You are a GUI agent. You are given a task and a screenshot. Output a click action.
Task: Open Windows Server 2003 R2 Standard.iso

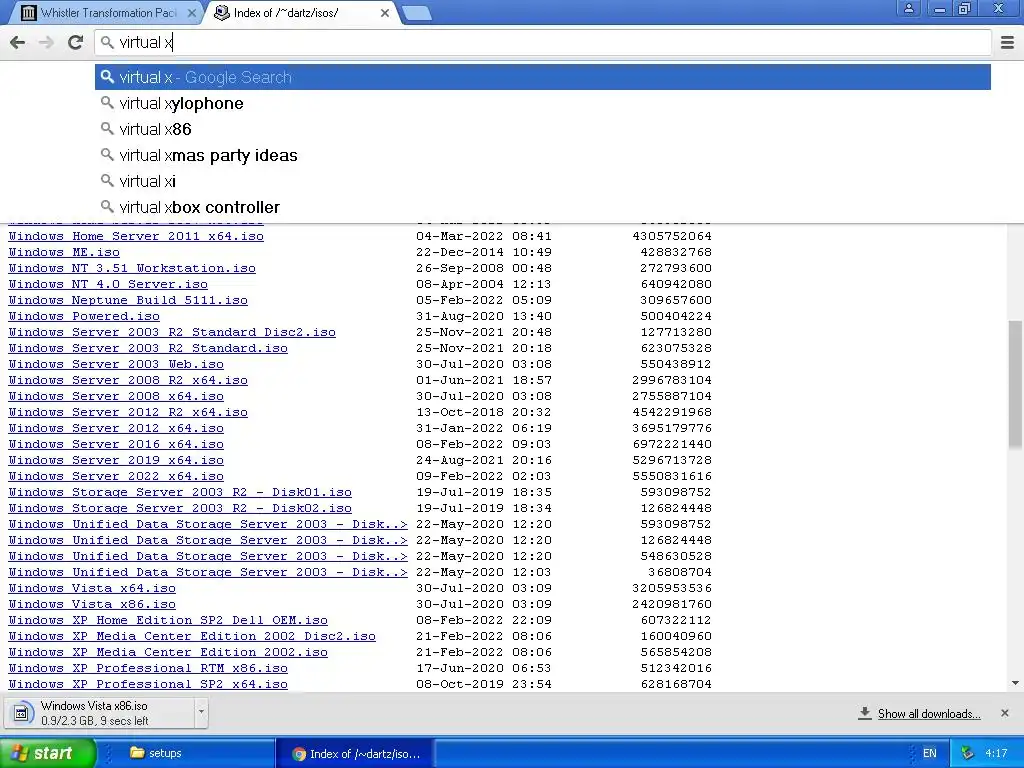[148, 348]
